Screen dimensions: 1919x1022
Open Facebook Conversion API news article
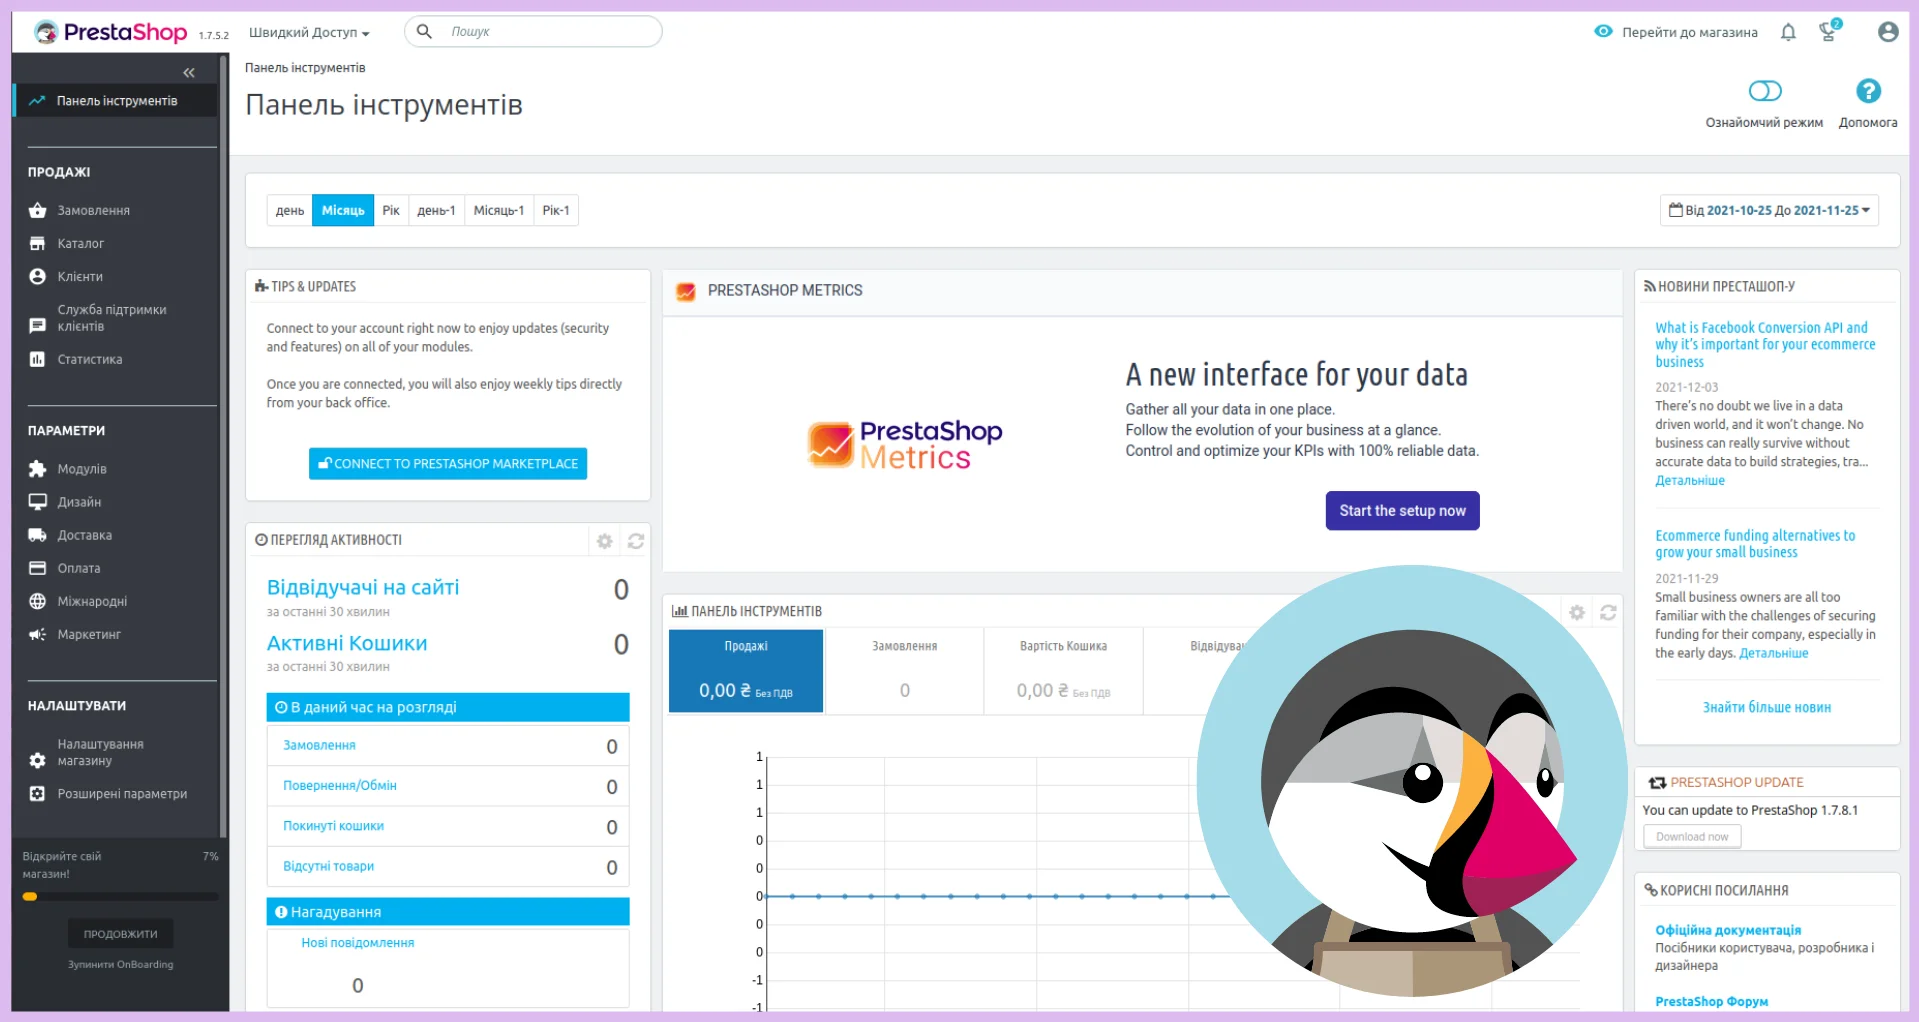point(1765,345)
